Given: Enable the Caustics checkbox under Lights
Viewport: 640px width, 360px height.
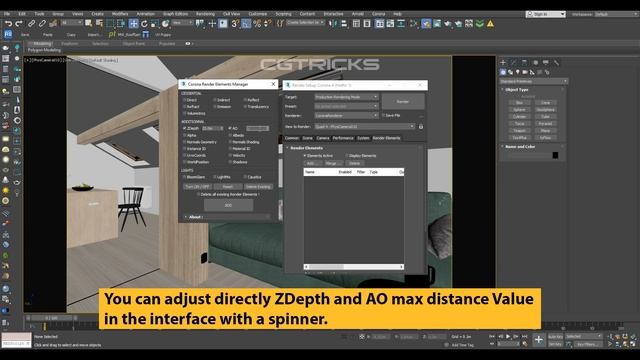Looking at the screenshot, I should 245,177.
